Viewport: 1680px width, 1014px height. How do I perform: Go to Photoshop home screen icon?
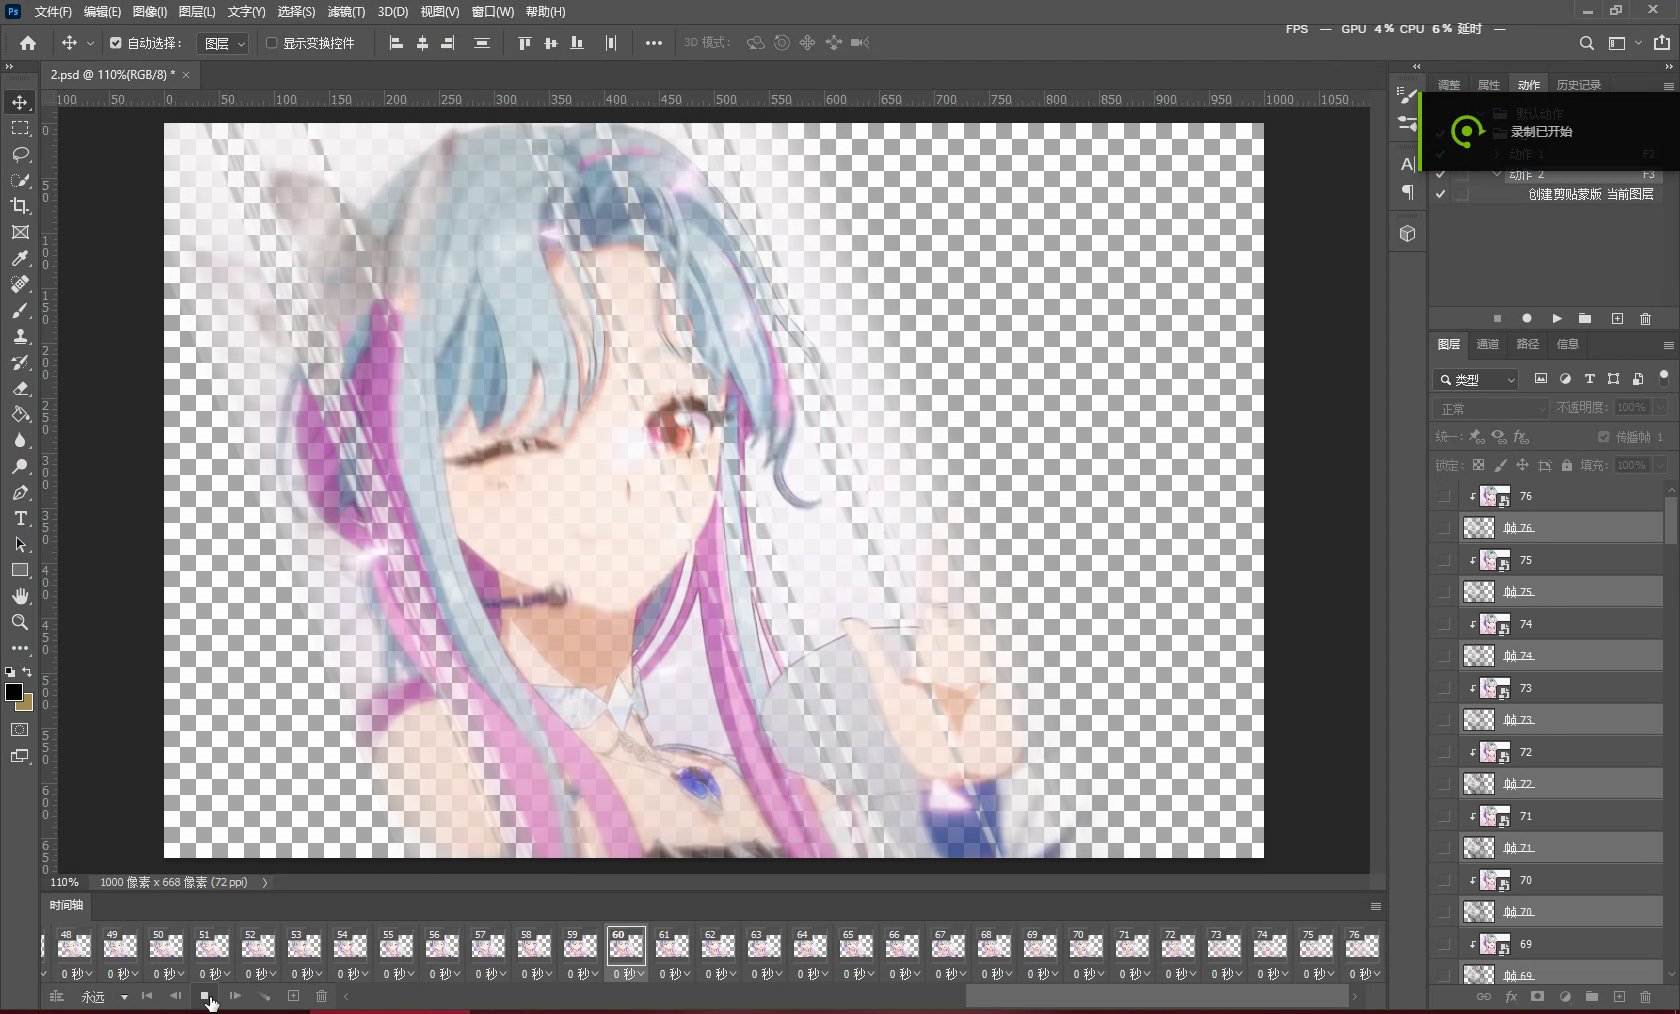point(28,43)
